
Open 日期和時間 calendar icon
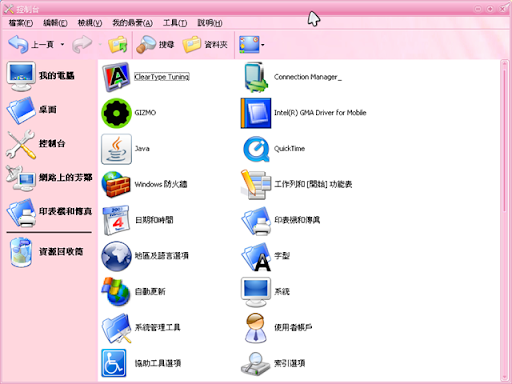point(116,220)
